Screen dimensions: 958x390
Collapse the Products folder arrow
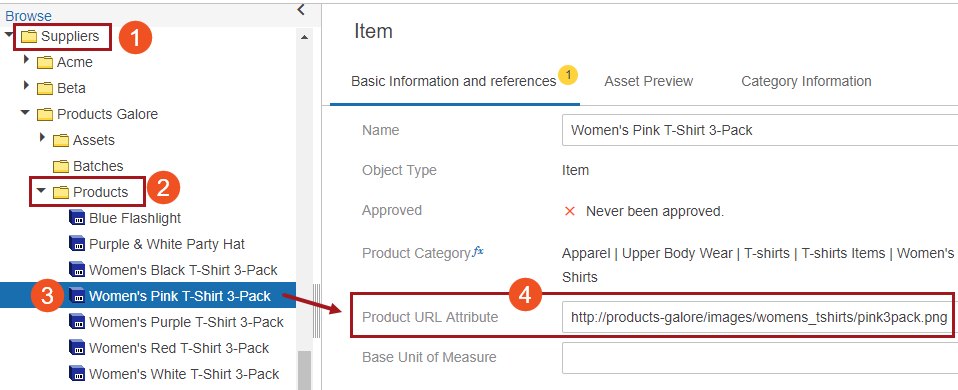point(41,191)
